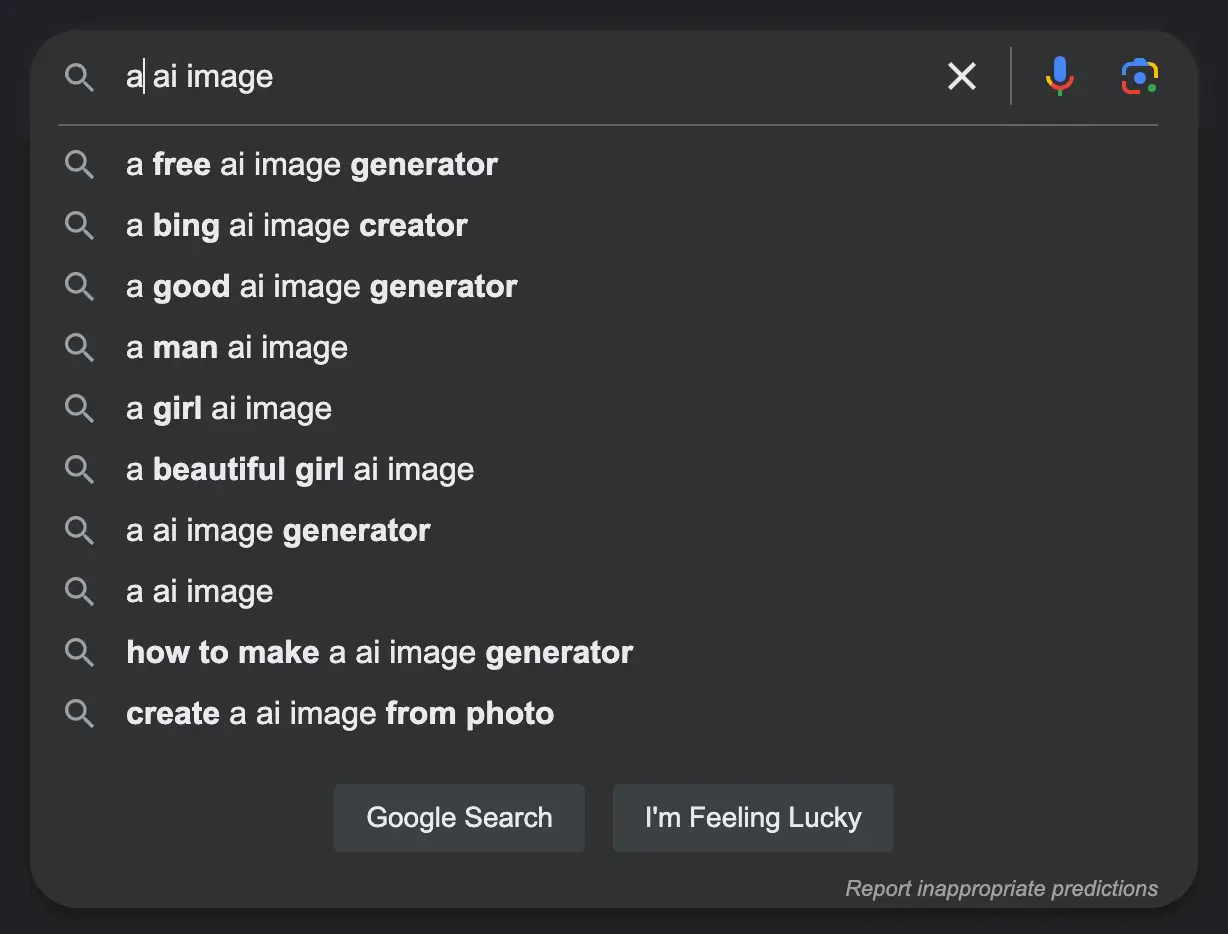
Task: Select 'a man ai image' suggestion
Action: [x=237, y=348]
